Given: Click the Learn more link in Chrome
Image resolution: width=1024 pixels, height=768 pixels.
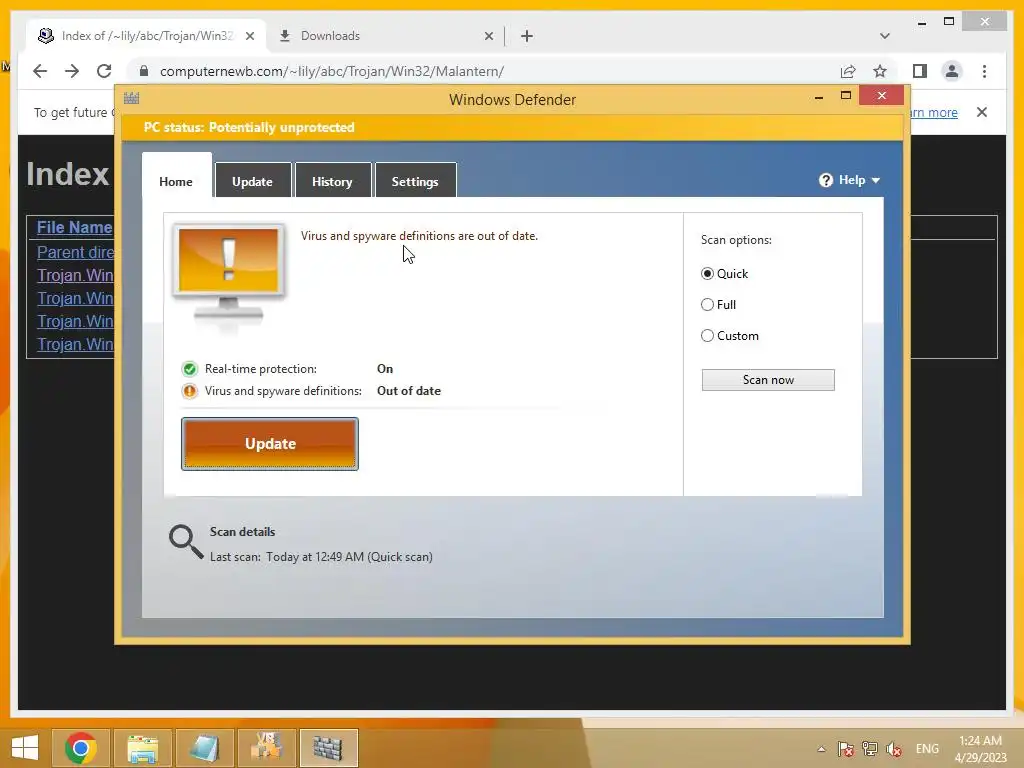Looking at the screenshot, I should click(x=933, y=112).
